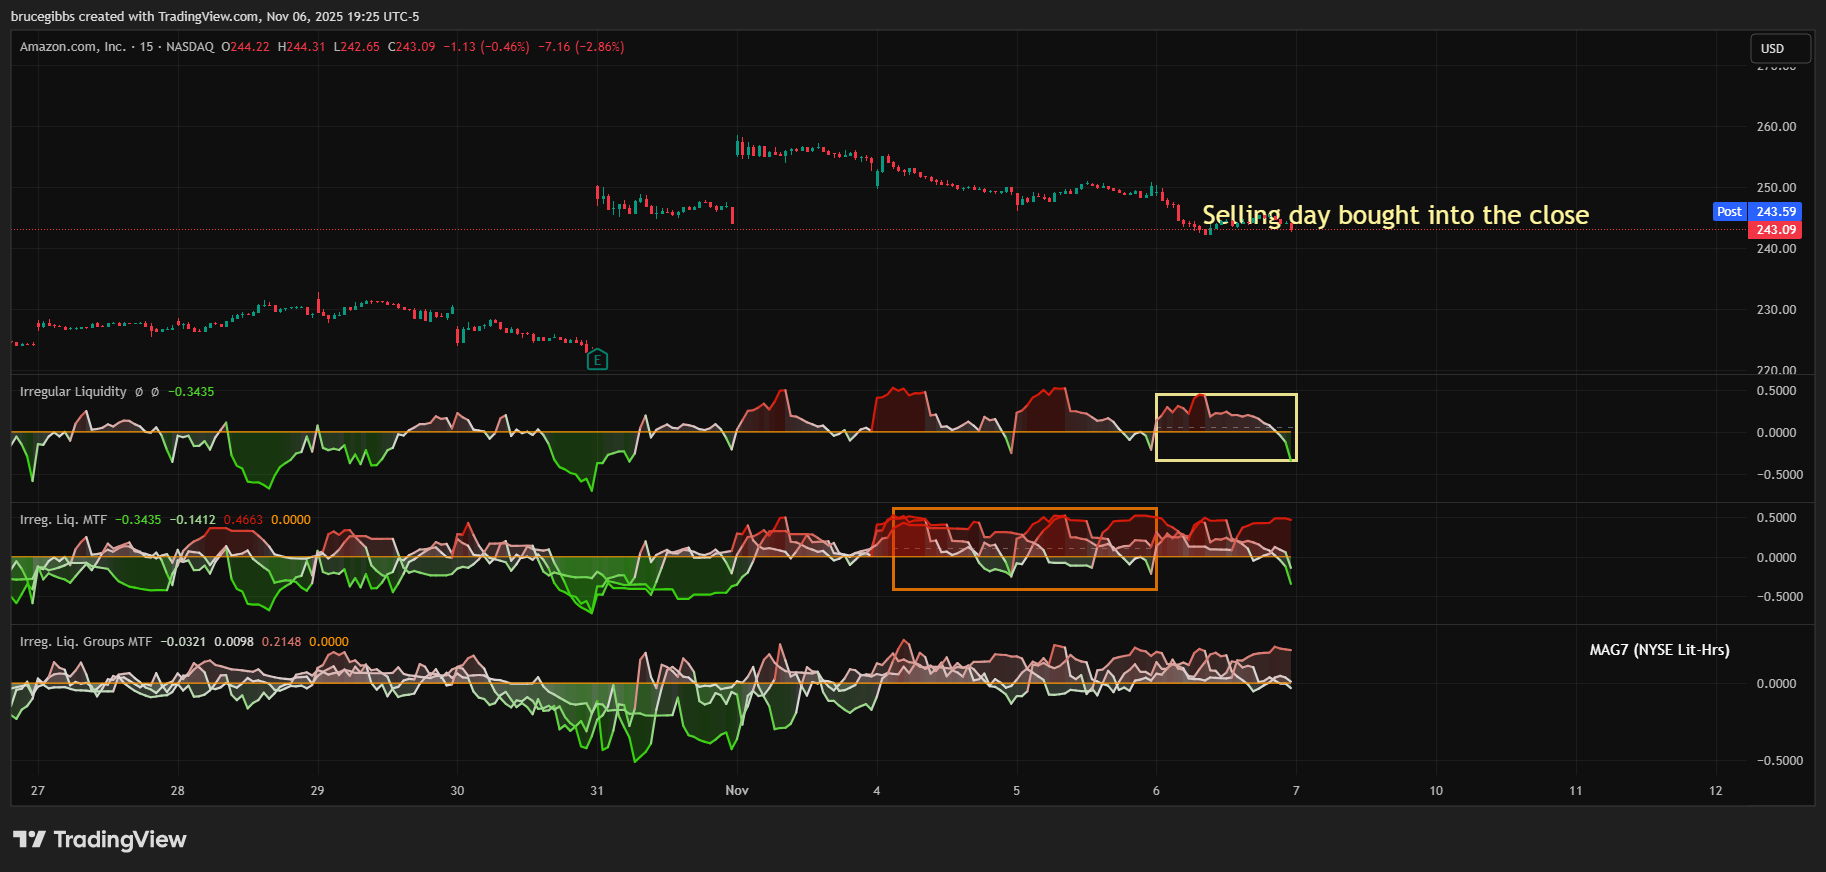This screenshot has height=872, width=1826.
Task: Open the USD currency selector
Action: (x=1779, y=48)
